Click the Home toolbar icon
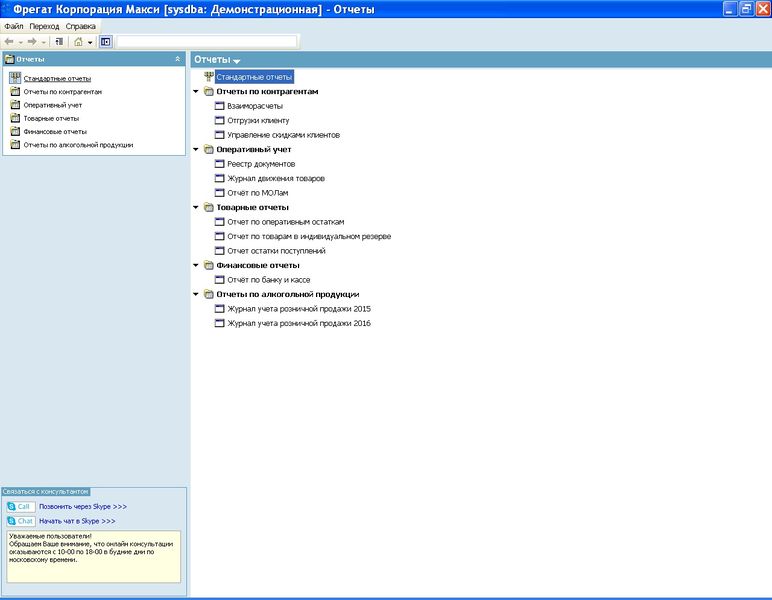Image resolution: width=772 pixels, height=600 pixels. point(78,42)
